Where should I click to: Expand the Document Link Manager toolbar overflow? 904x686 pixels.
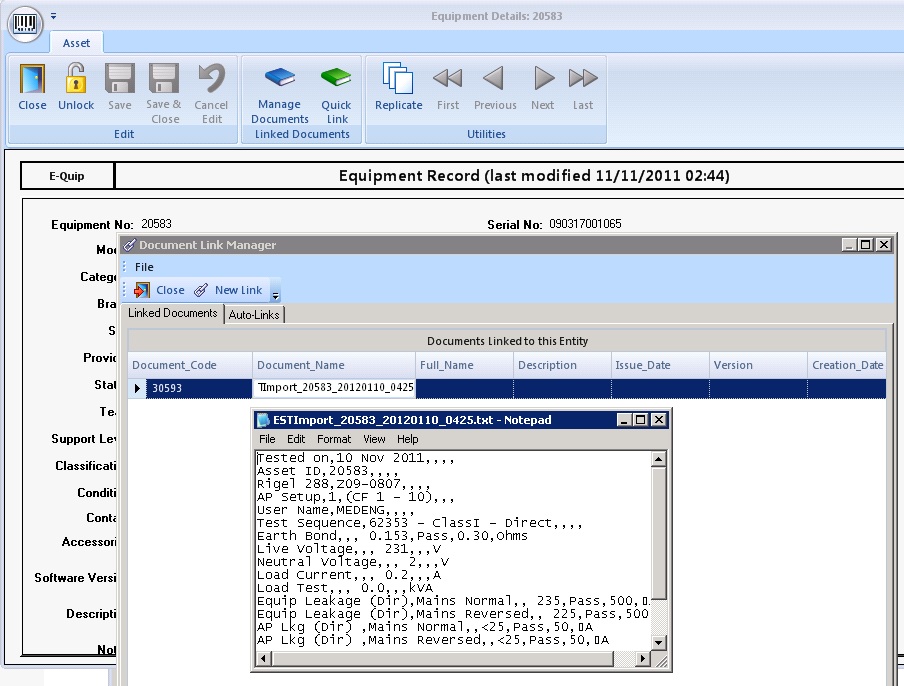click(276, 291)
